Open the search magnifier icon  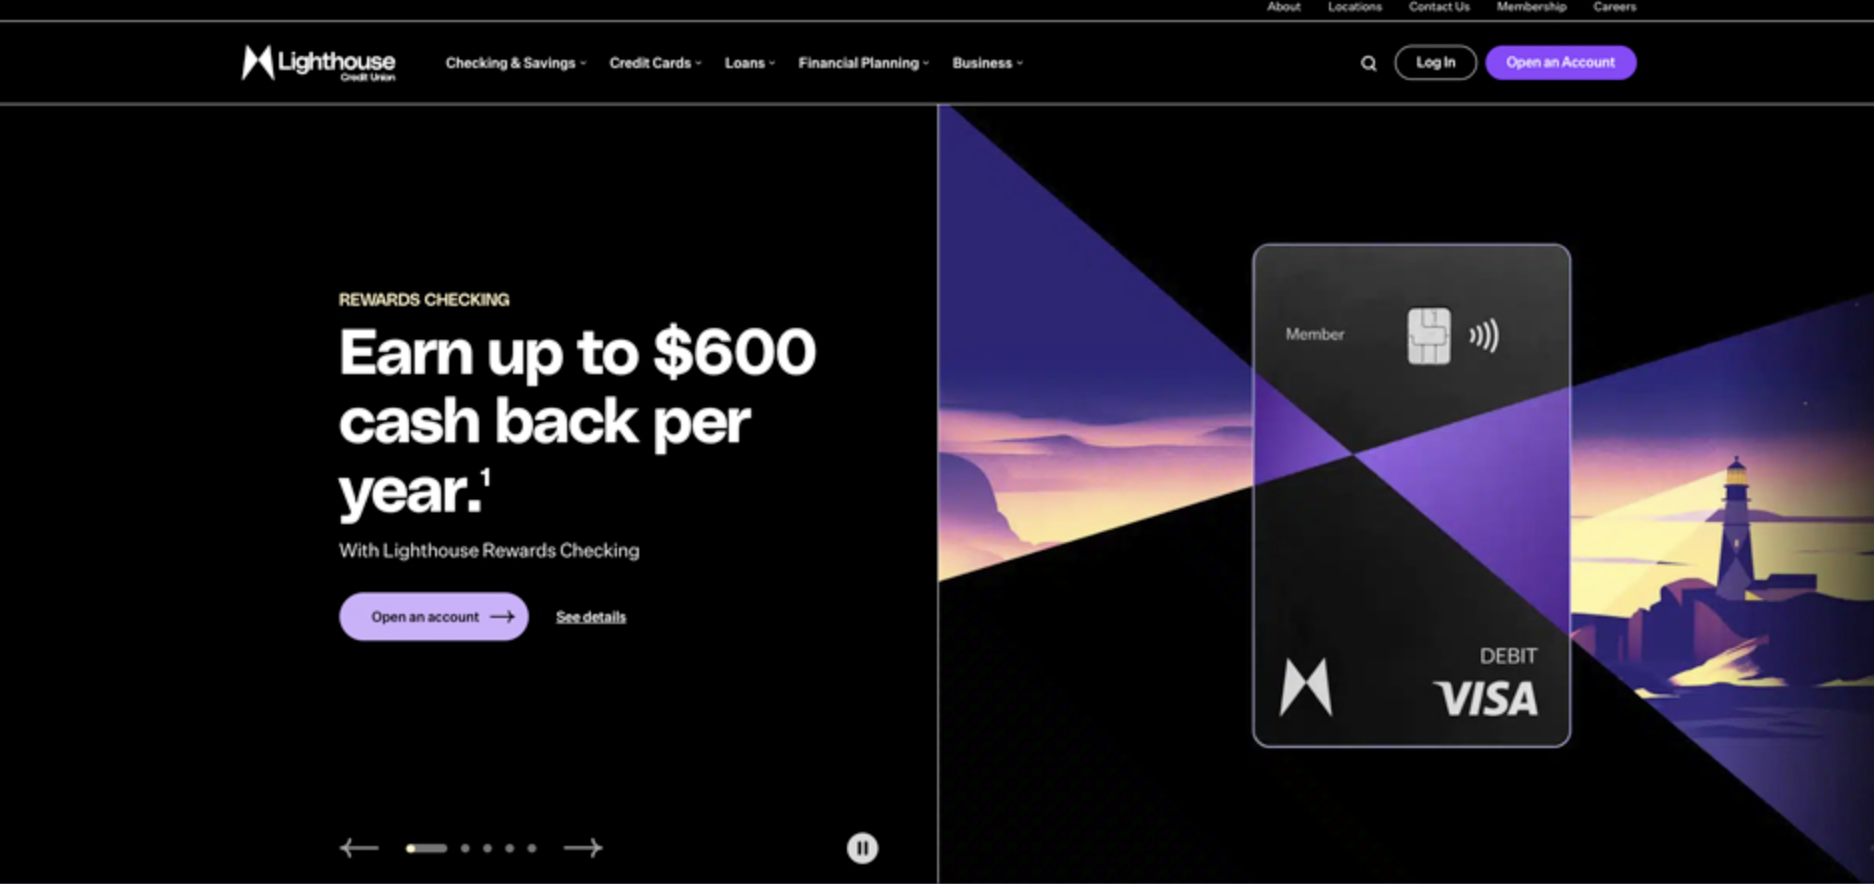(1368, 63)
